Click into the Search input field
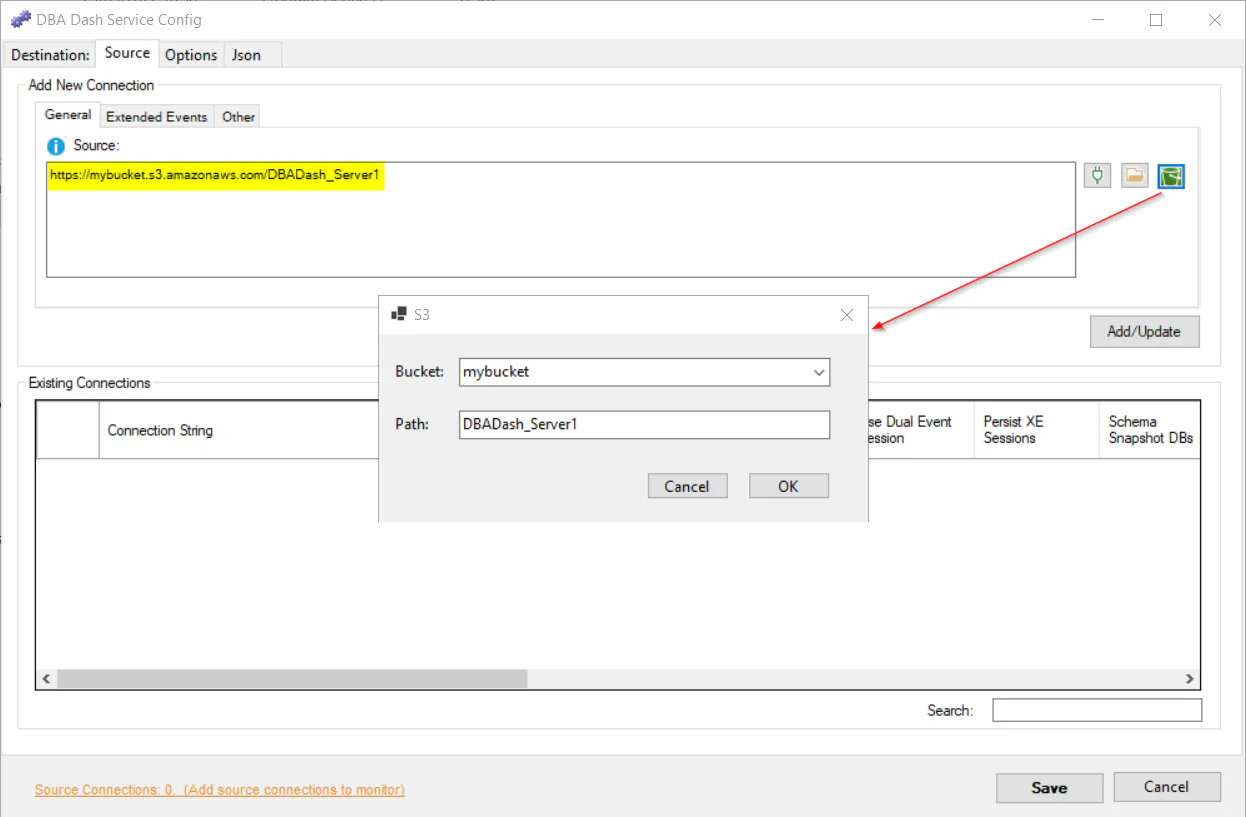The width and height of the screenshot is (1246, 817). [x=1096, y=710]
